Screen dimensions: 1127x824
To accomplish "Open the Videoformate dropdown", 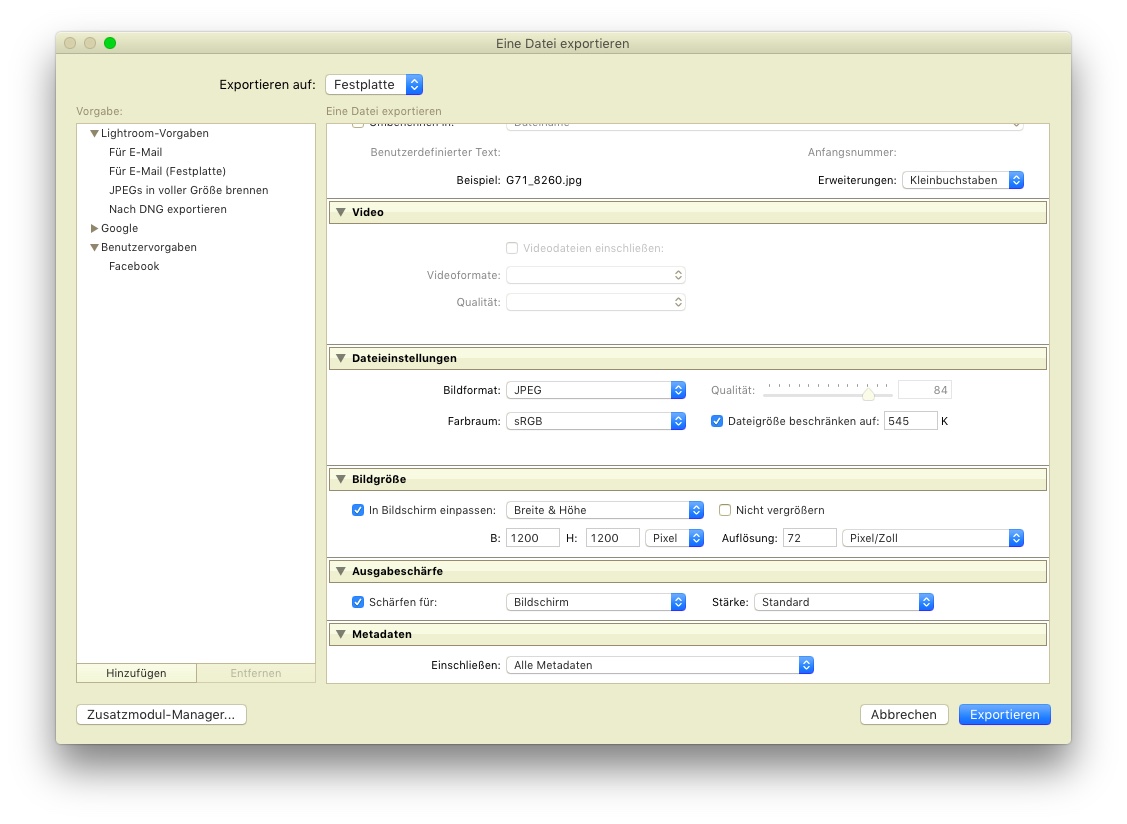I will pyautogui.click(x=596, y=275).
